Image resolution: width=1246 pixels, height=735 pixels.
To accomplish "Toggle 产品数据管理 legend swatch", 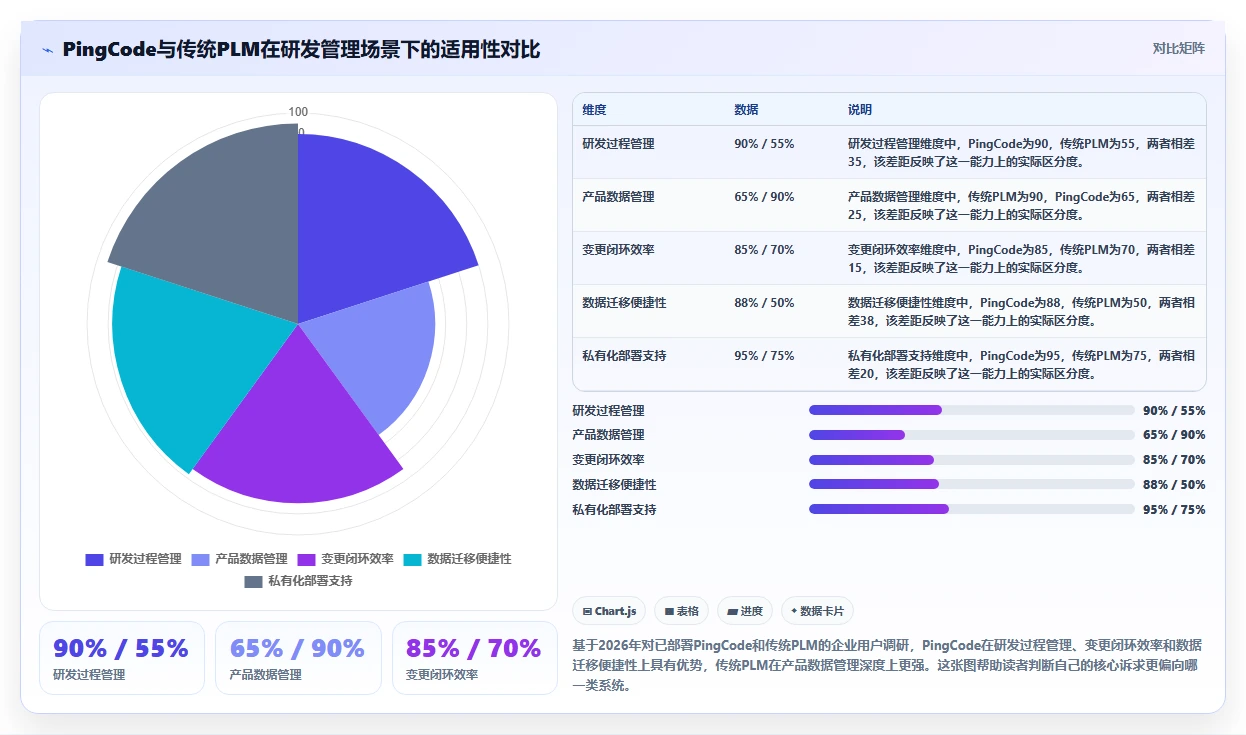I will point(200,559).
